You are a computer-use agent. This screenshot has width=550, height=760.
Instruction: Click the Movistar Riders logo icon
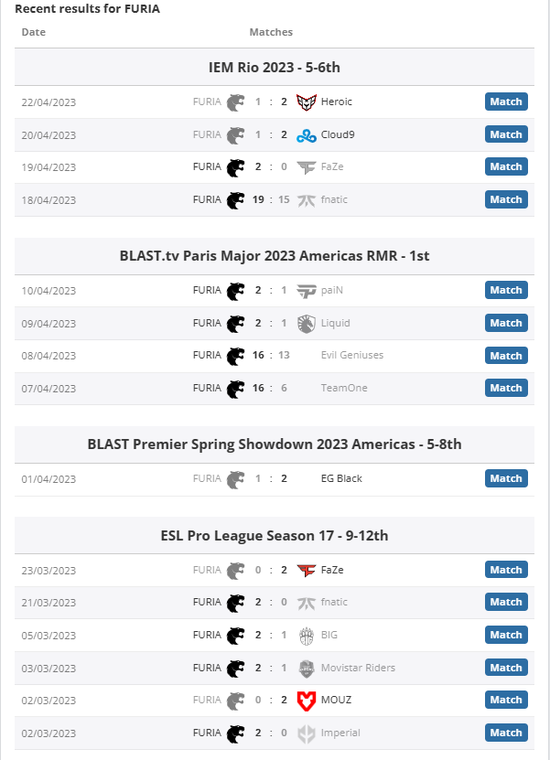tap(306, 668)
